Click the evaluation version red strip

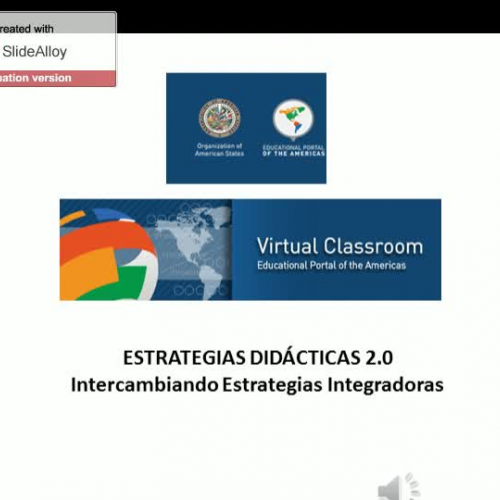(x=58, y=78)
